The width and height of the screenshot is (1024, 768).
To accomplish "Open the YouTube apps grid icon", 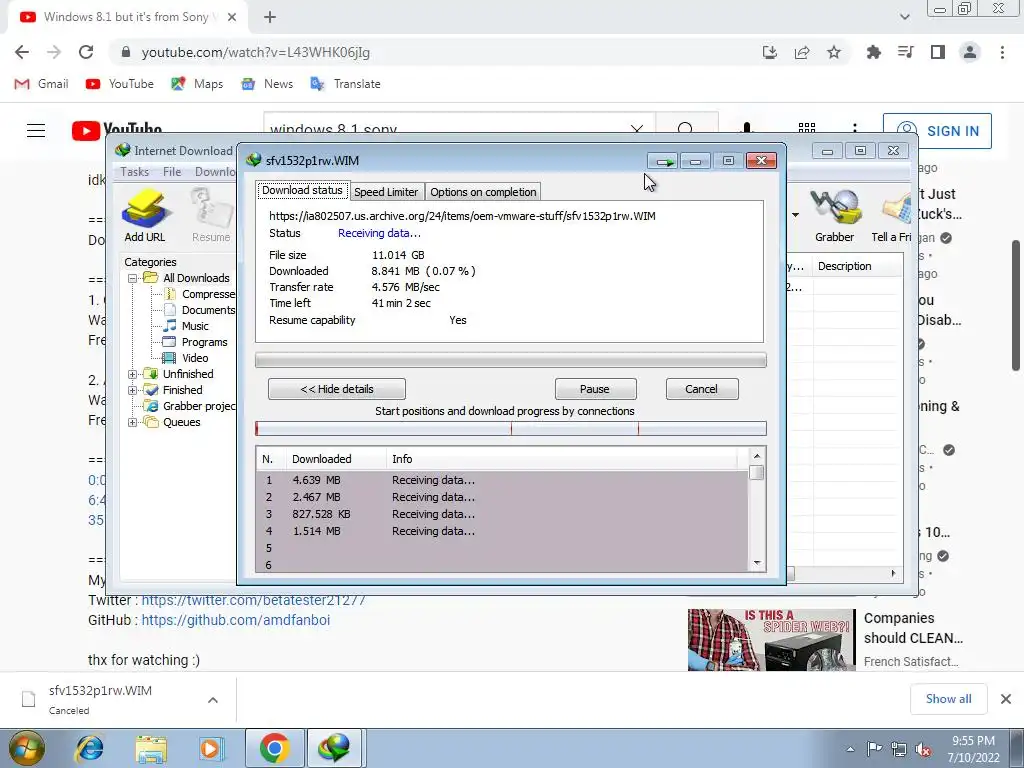I will pyautogui.click(x=807, y=129).
